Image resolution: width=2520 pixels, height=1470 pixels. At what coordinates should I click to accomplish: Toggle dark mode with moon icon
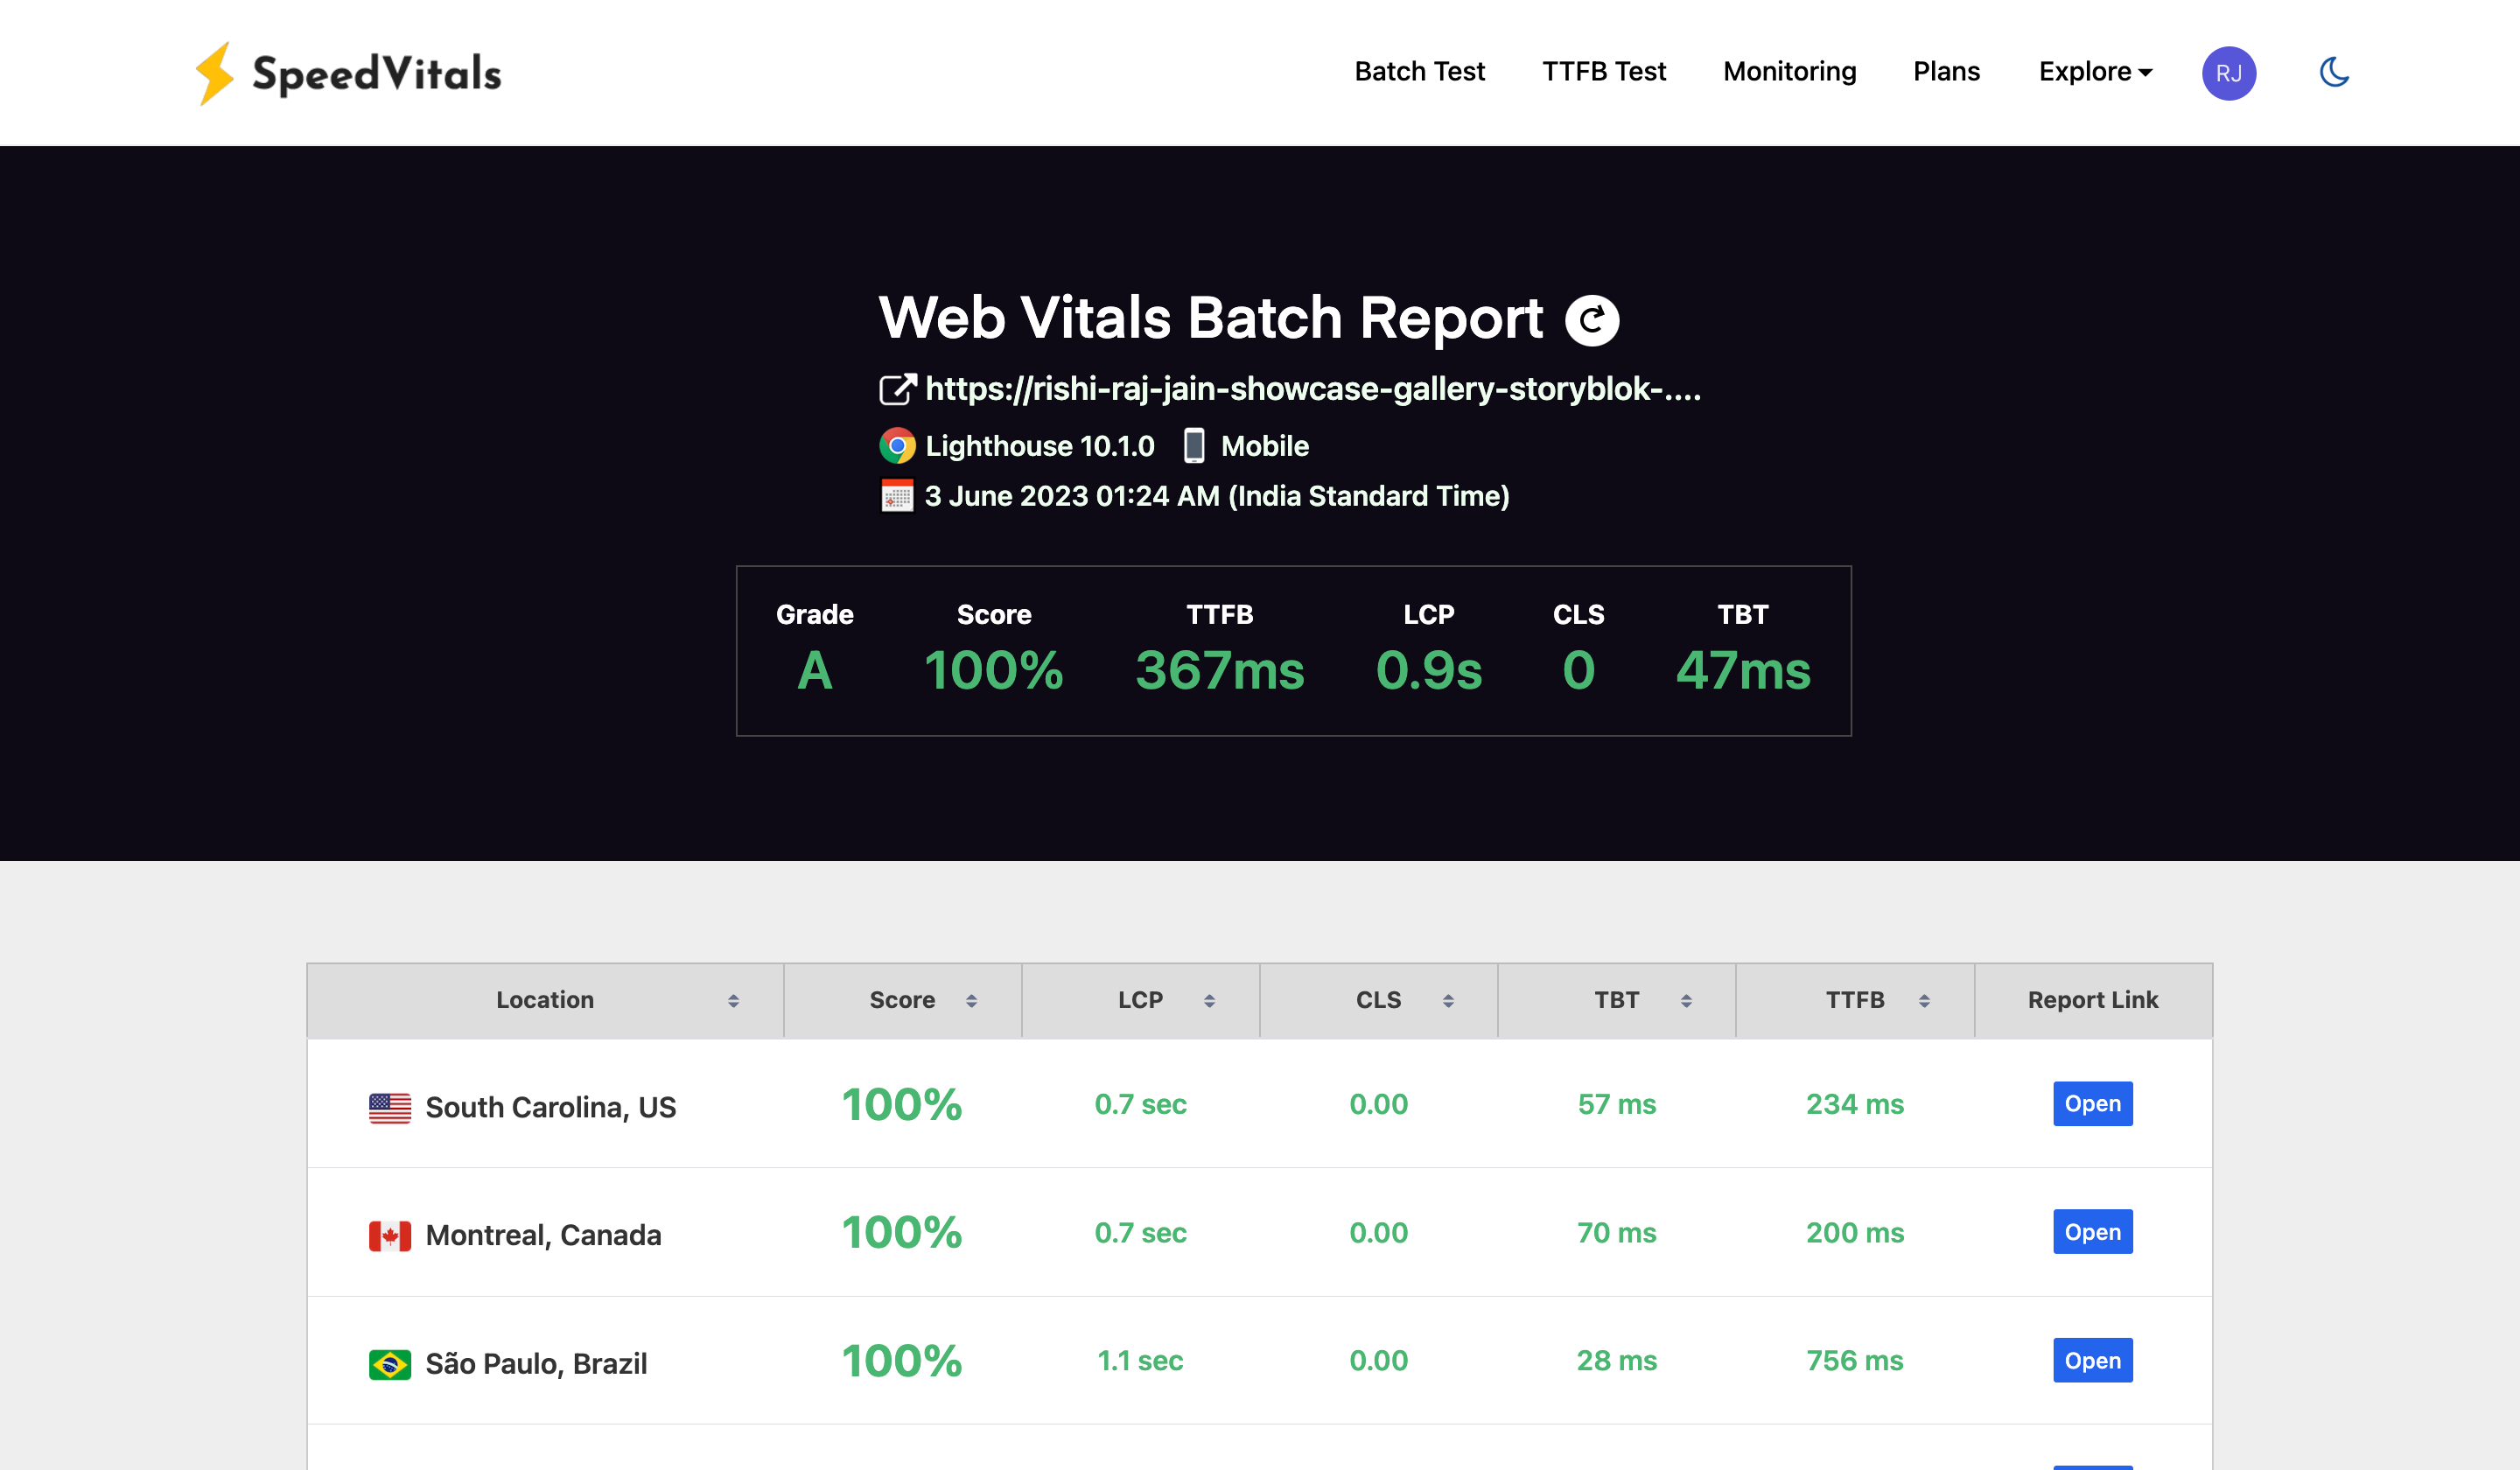2334,72
